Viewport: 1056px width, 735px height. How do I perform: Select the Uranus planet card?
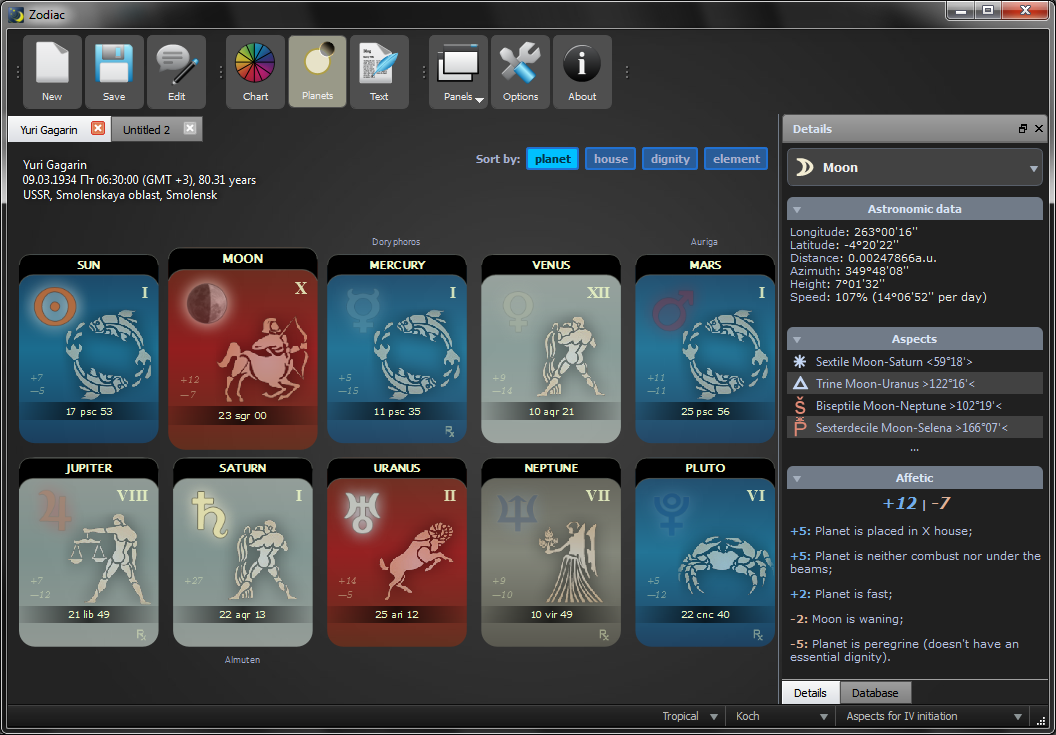(397, 552)
